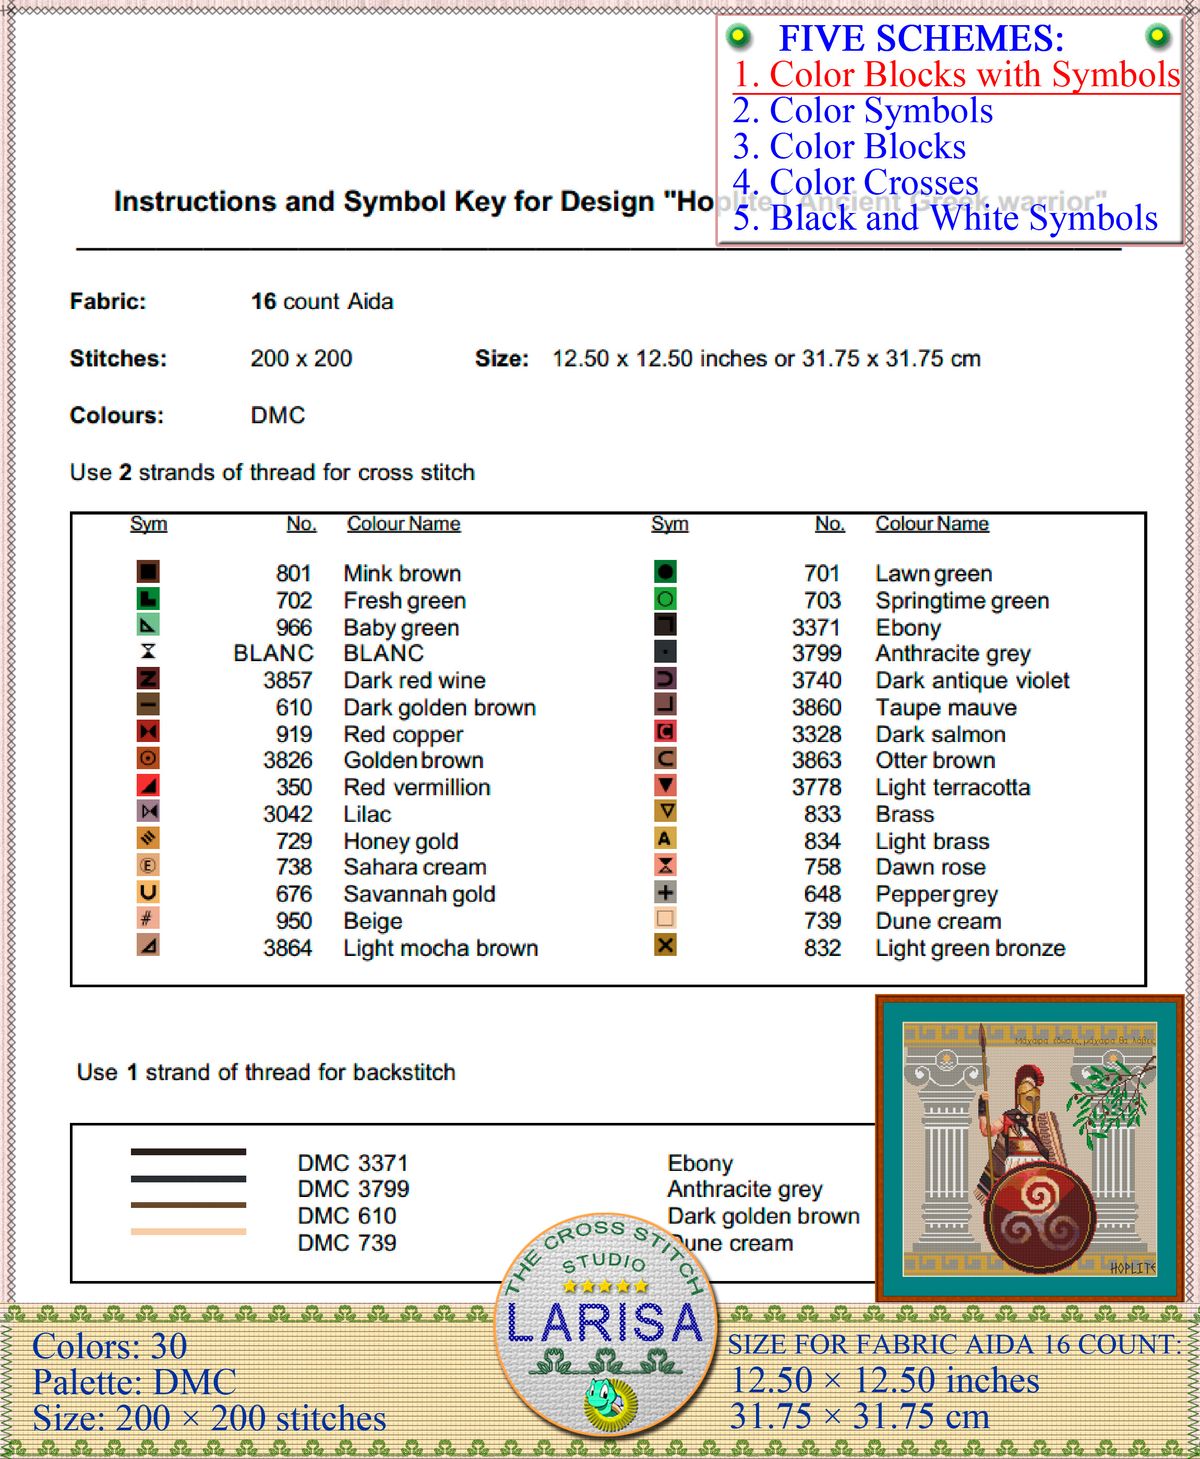
Task: Click the 3371 Ebony symbol block
Action: pyautogui.click(x=665, y=625)
